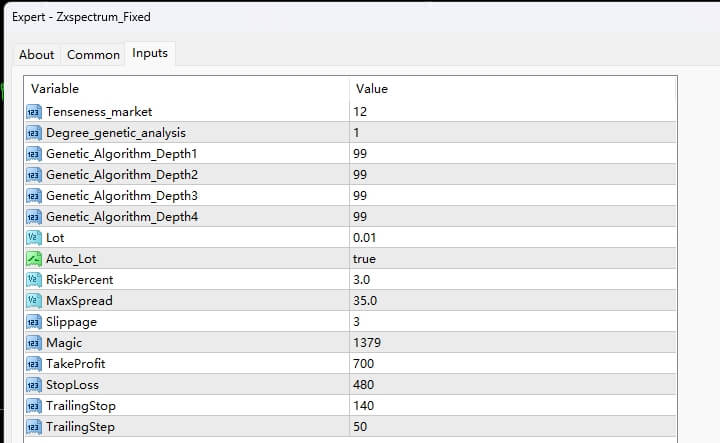Click the icon next to RiskPercent

click(34, 279)
